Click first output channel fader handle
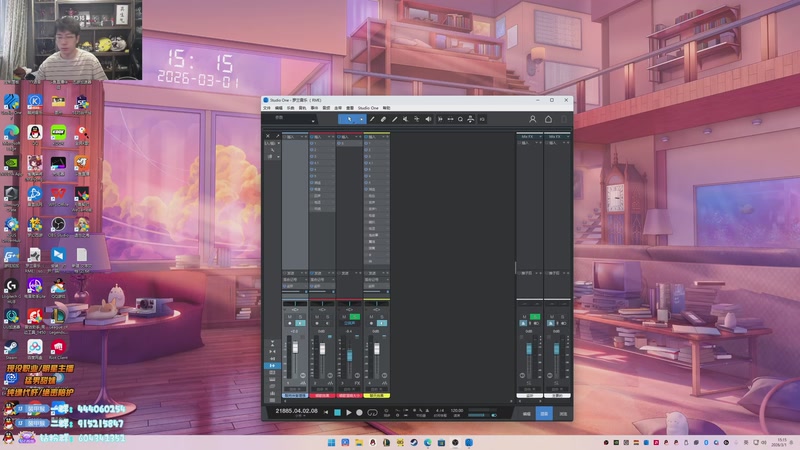Viewport: 800px width, 450px height. tap(529, 349)
